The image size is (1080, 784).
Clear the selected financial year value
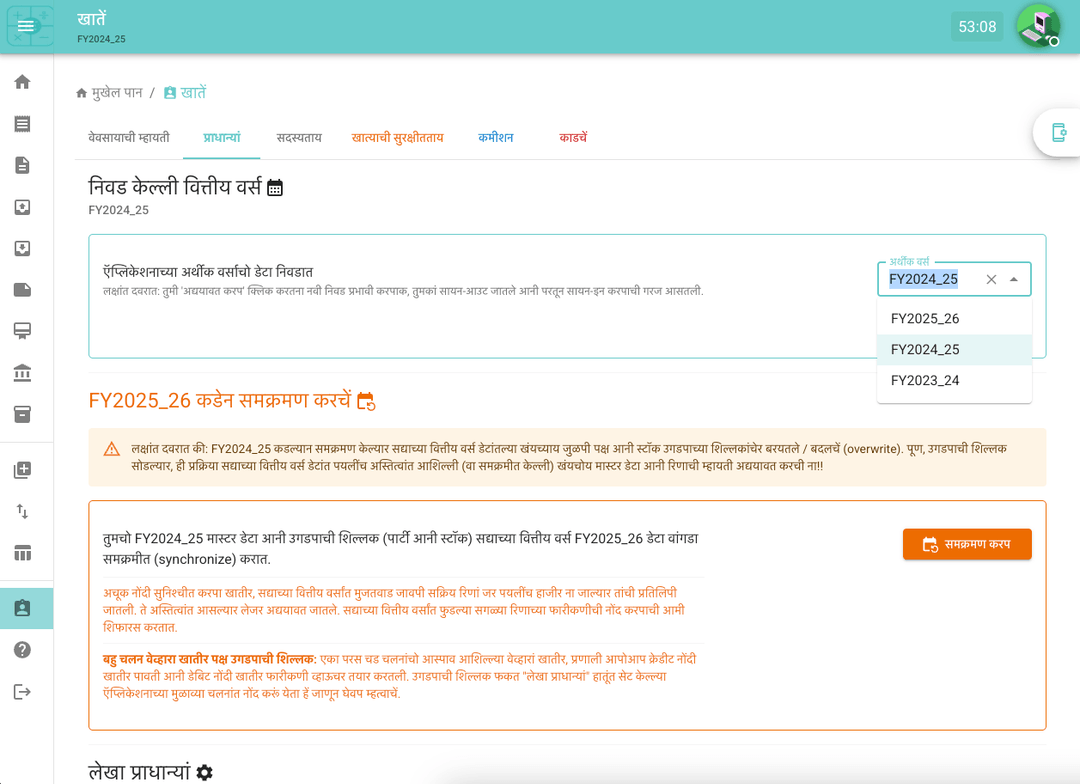pos(991,280)
